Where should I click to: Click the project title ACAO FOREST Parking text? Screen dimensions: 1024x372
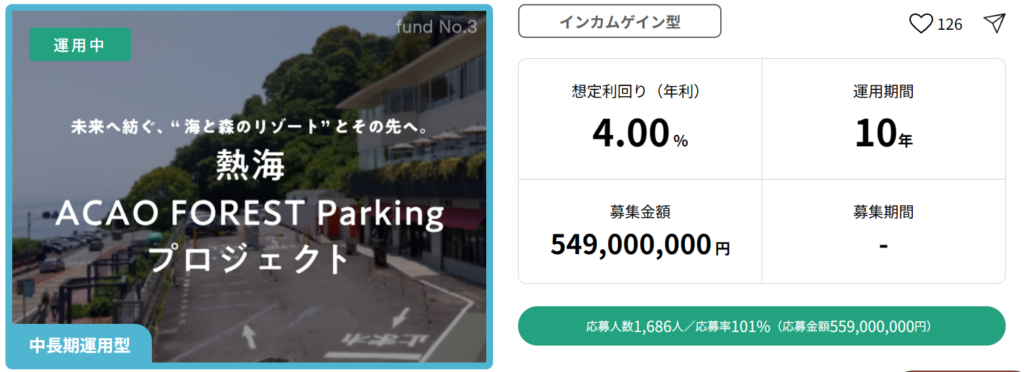click(250, 215)
